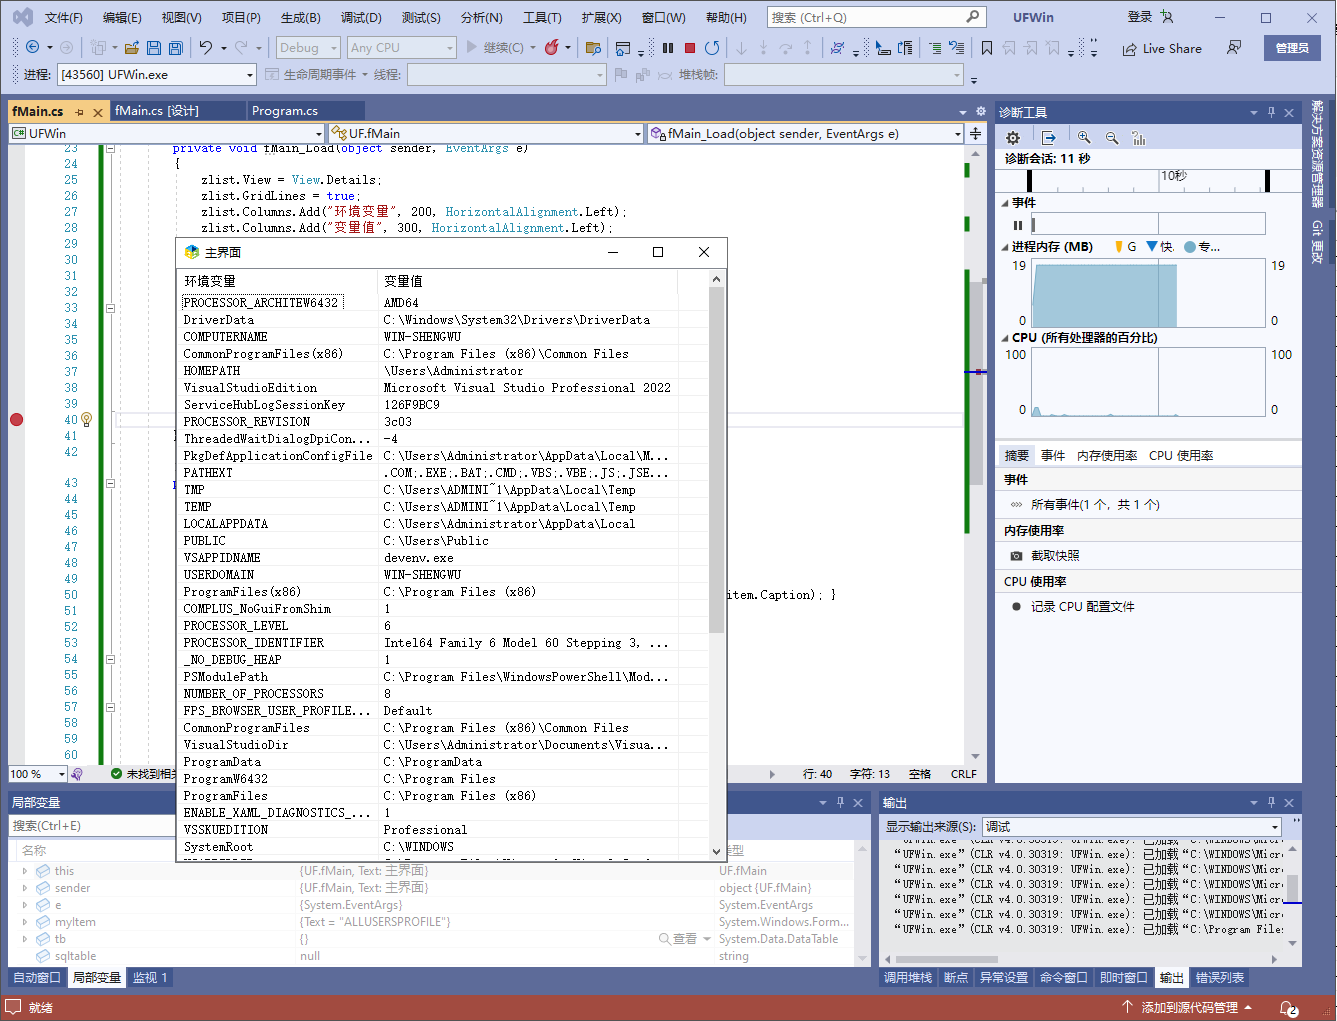Pause the events track in diagnostics
Screen dimensions: 1337x1021
[x=1018, y=225]
